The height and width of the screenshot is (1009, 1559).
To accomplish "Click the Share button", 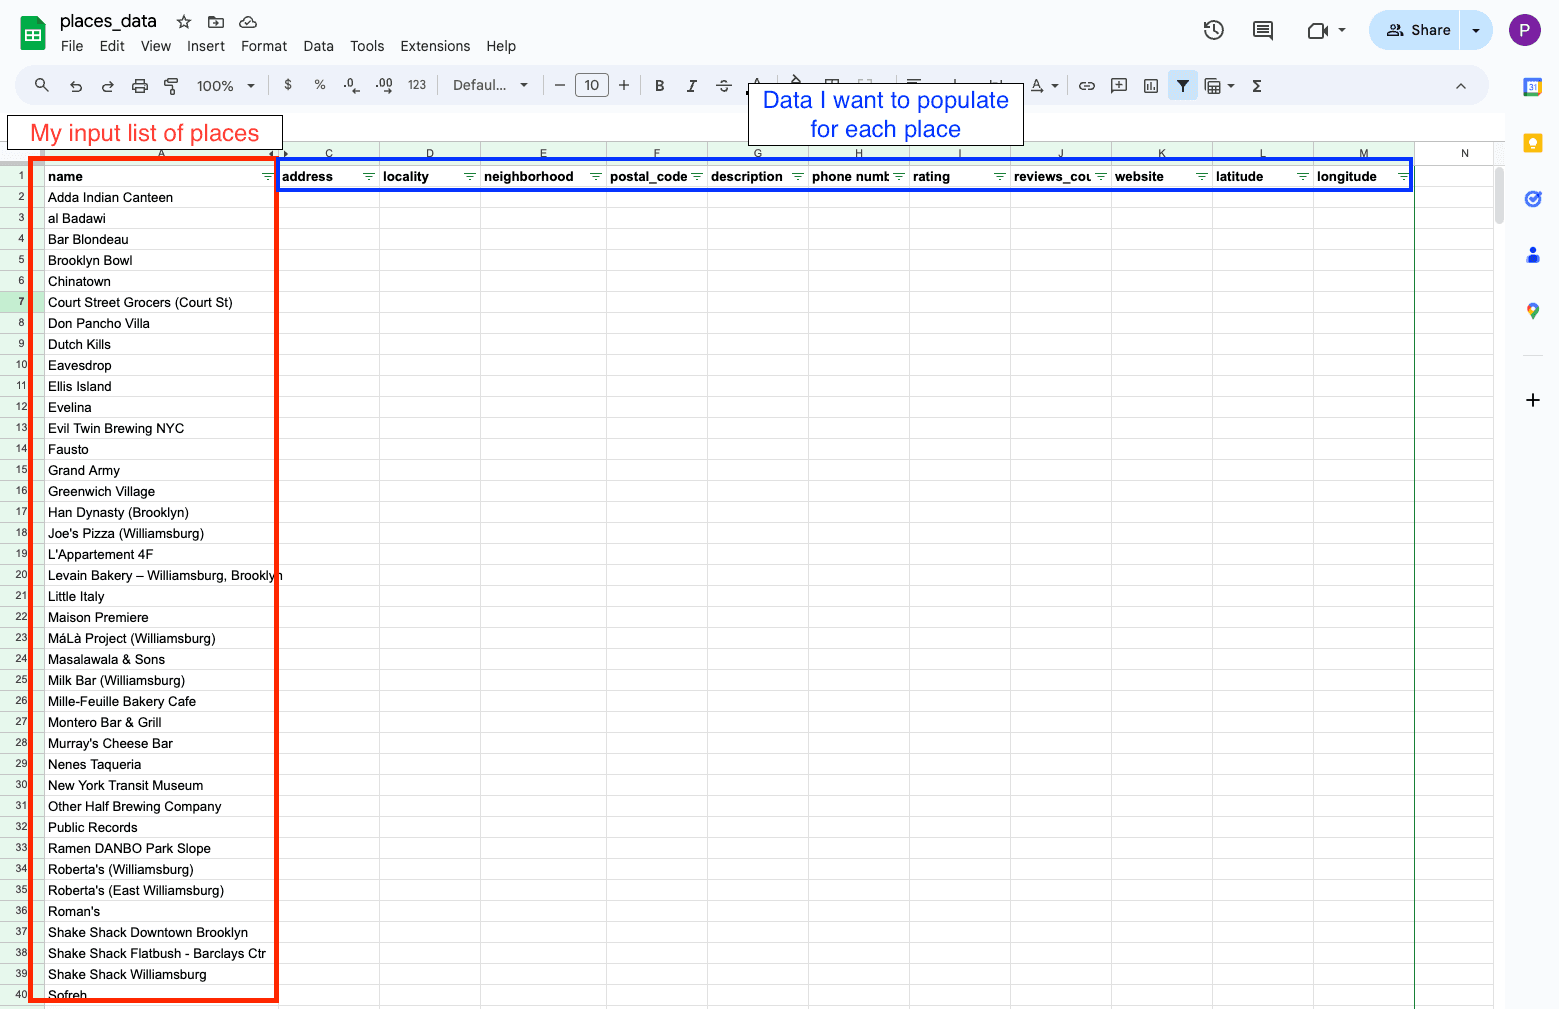I will click(1416, 30).
